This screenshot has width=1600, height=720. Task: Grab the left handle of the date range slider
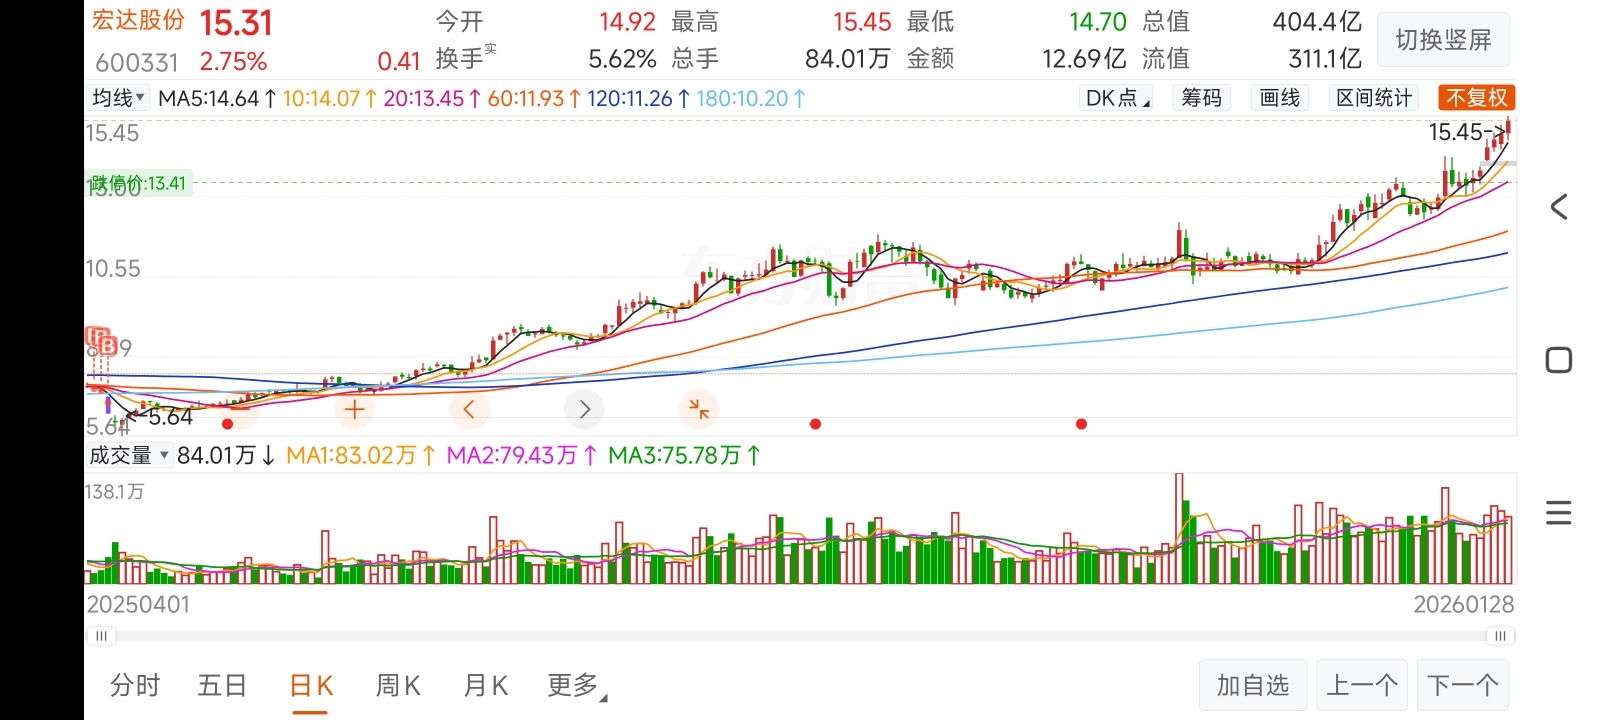[x=101, y=636]
